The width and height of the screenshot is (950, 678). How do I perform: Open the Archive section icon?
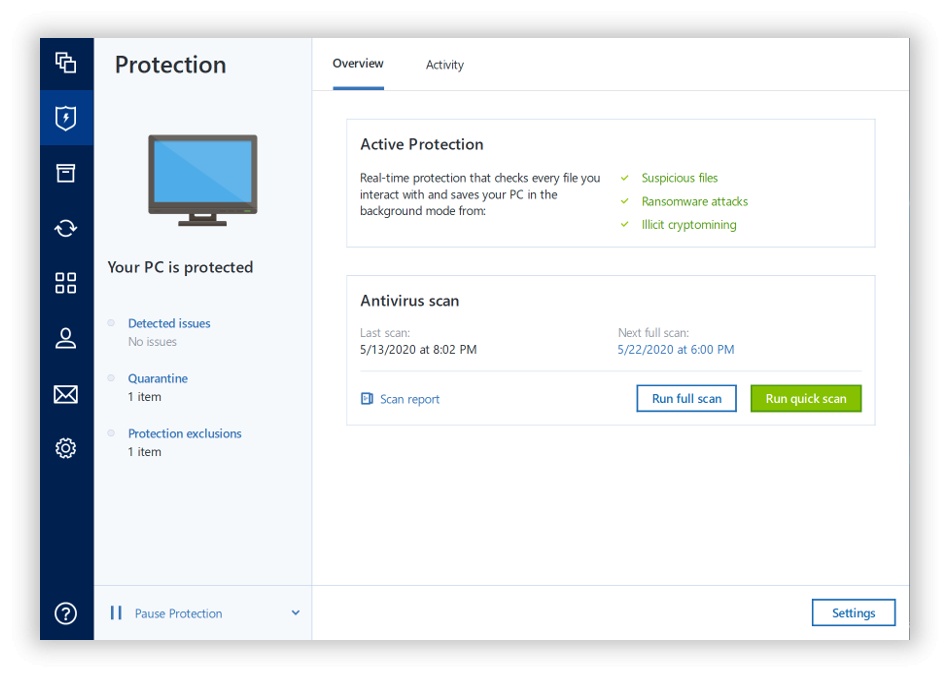coord(66,173)
